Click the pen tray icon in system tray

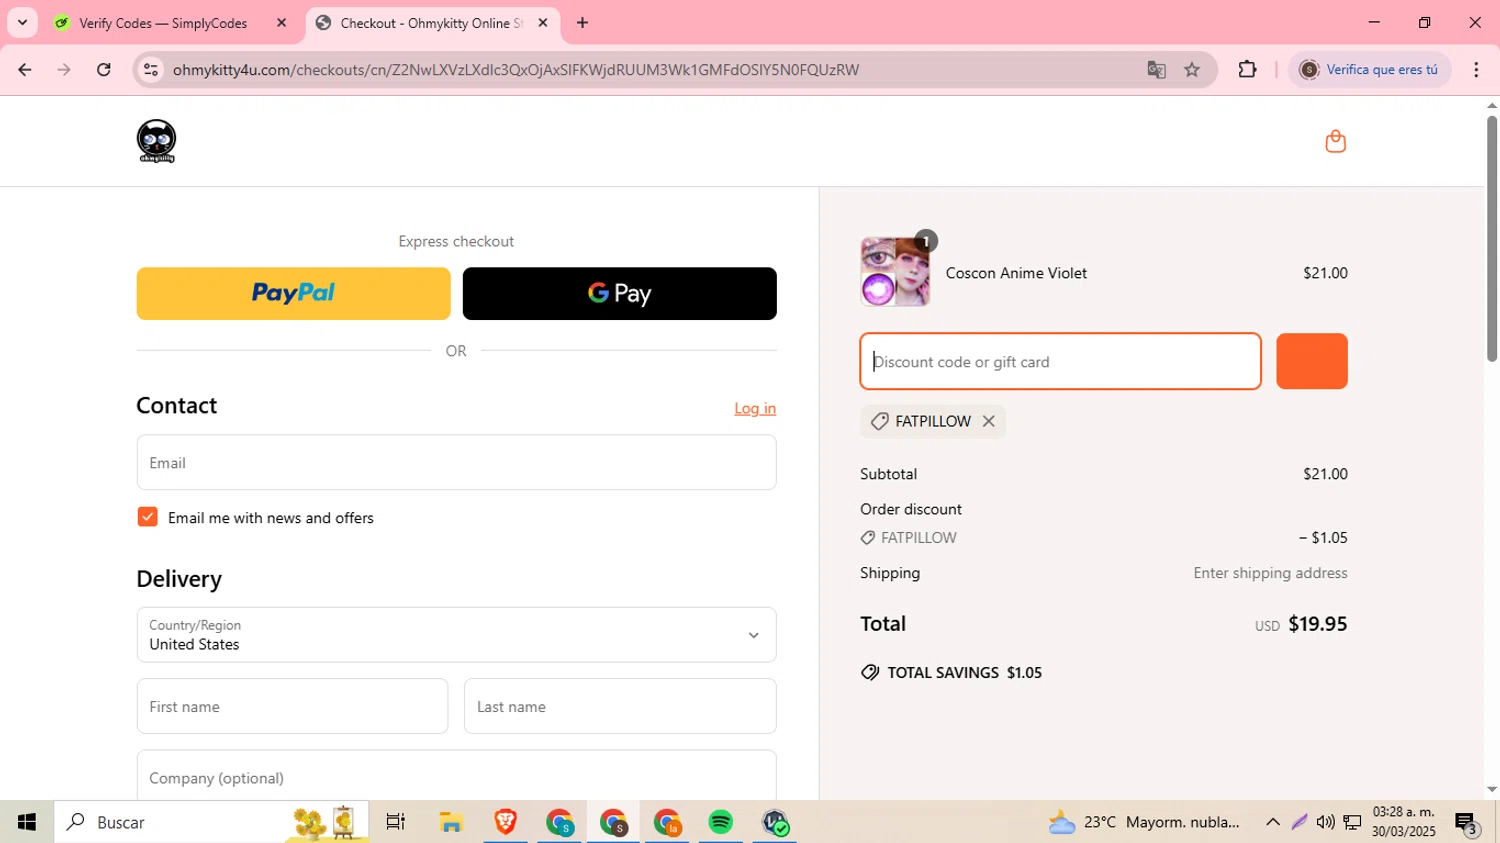1299,822
